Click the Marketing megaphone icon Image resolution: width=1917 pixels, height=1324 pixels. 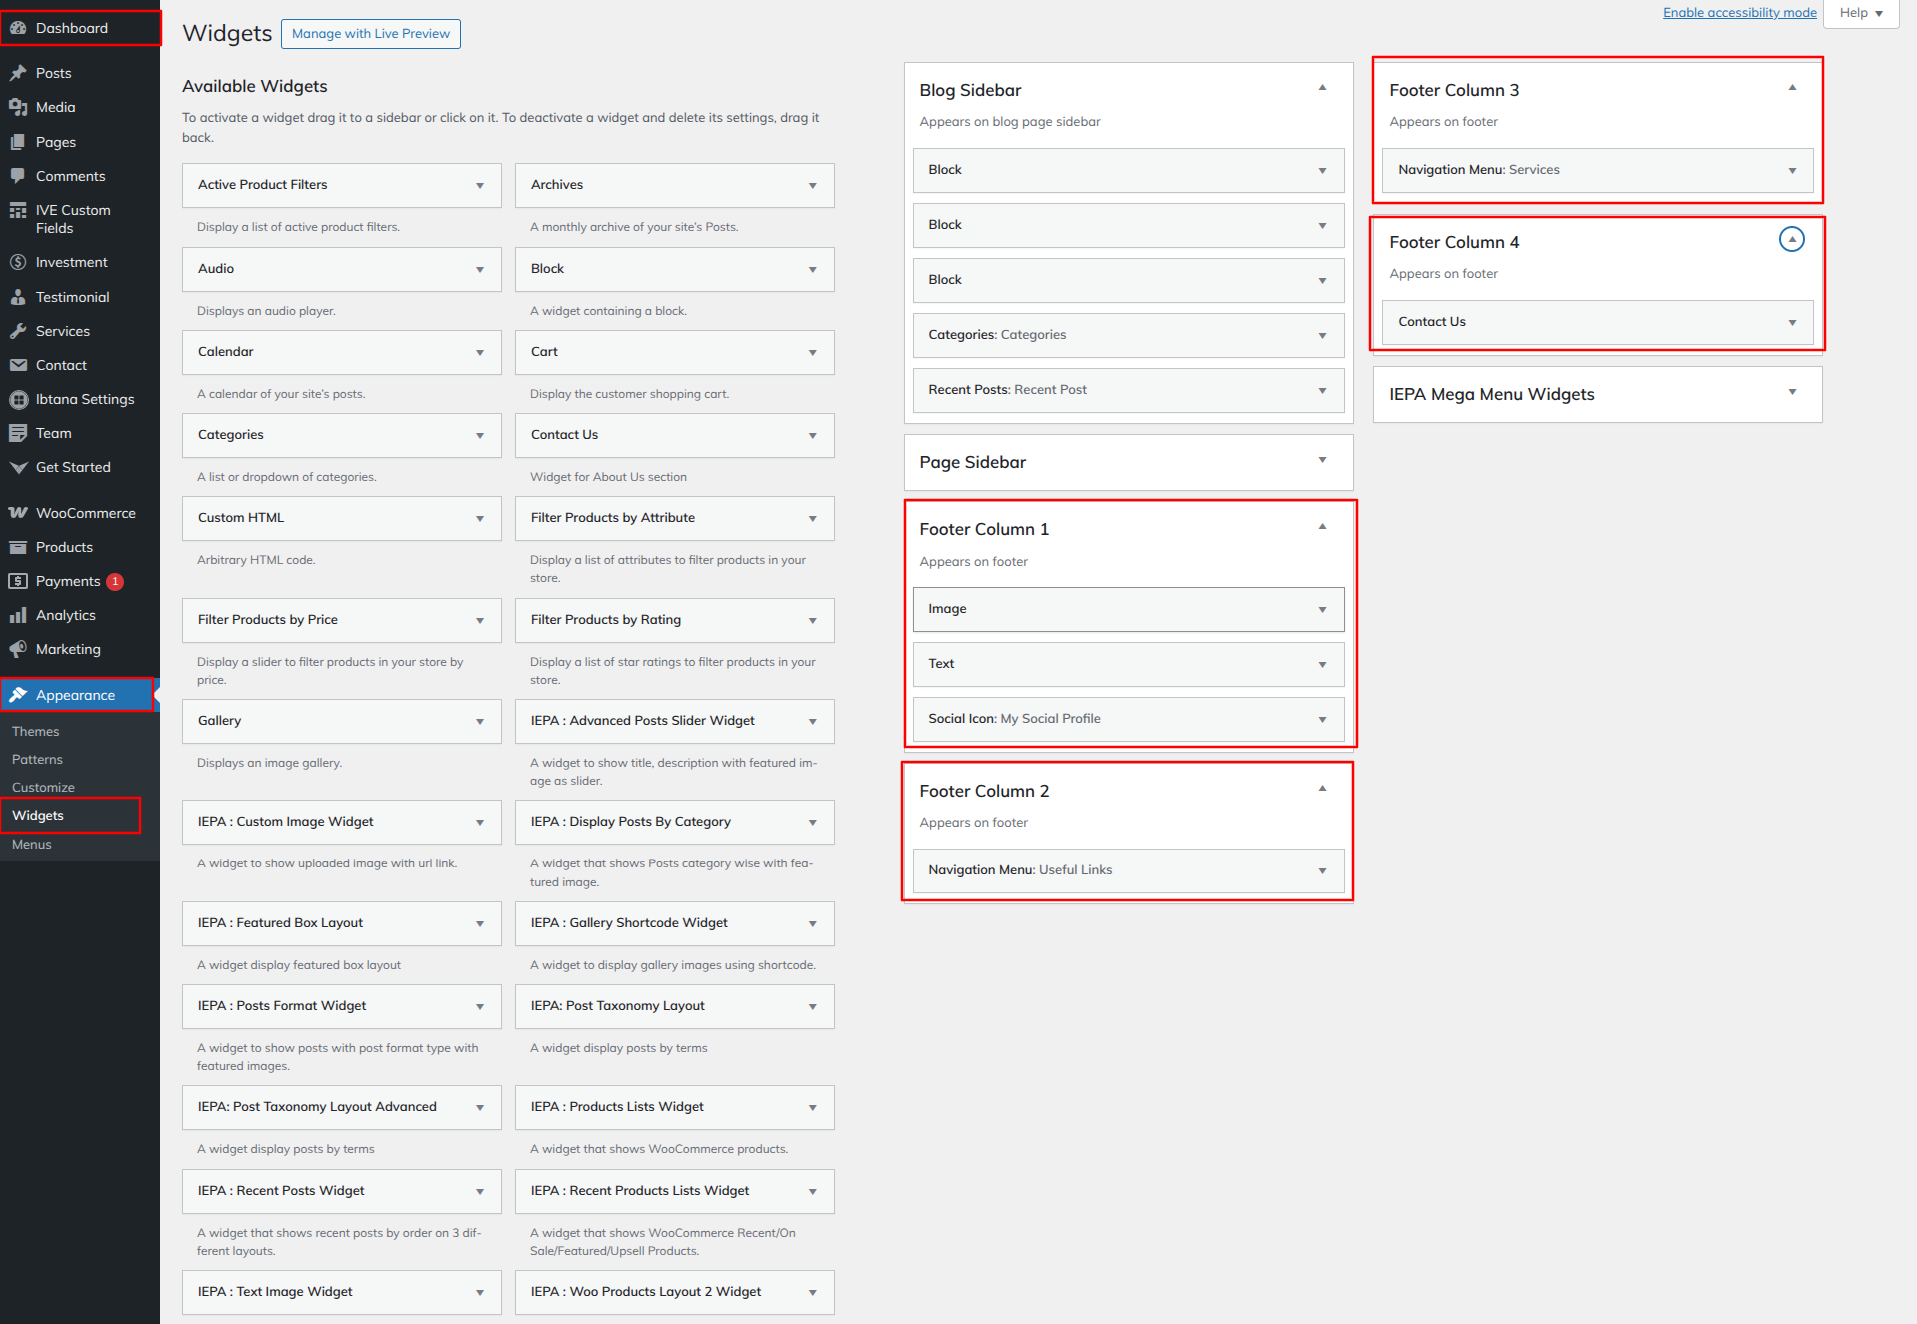(x=18, y=649)
